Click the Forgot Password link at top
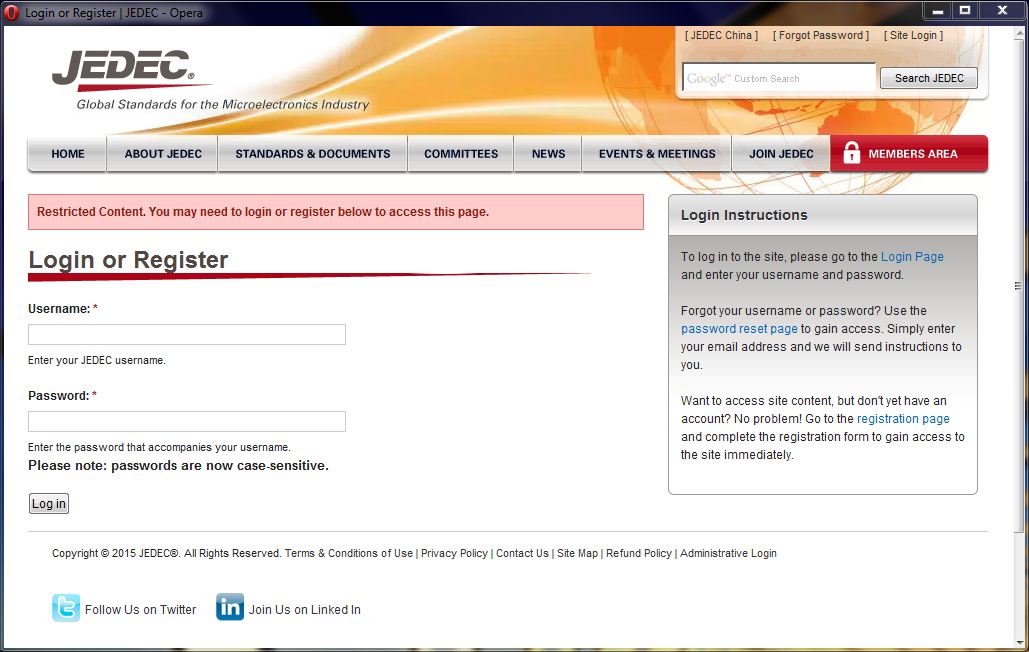Viewport: 1029px width, 652px height. pos(820,35)
